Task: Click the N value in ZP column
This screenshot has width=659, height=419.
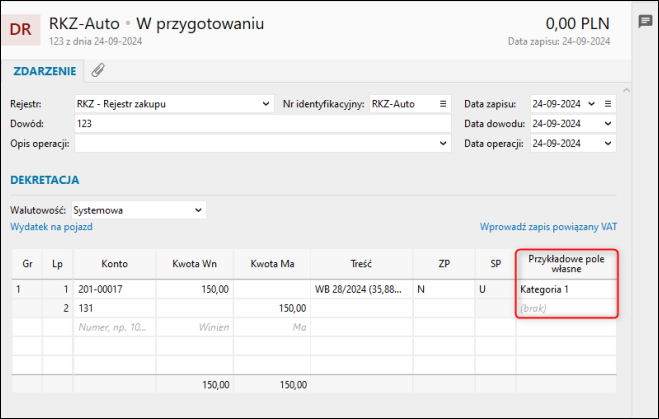Action: pyautogui.click(x=444, y=289)
